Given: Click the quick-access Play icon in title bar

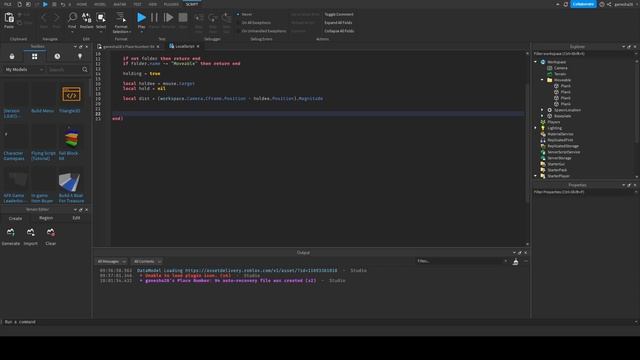Looking at the screenshot, I should pyautogui.click(x=45, y=4).
